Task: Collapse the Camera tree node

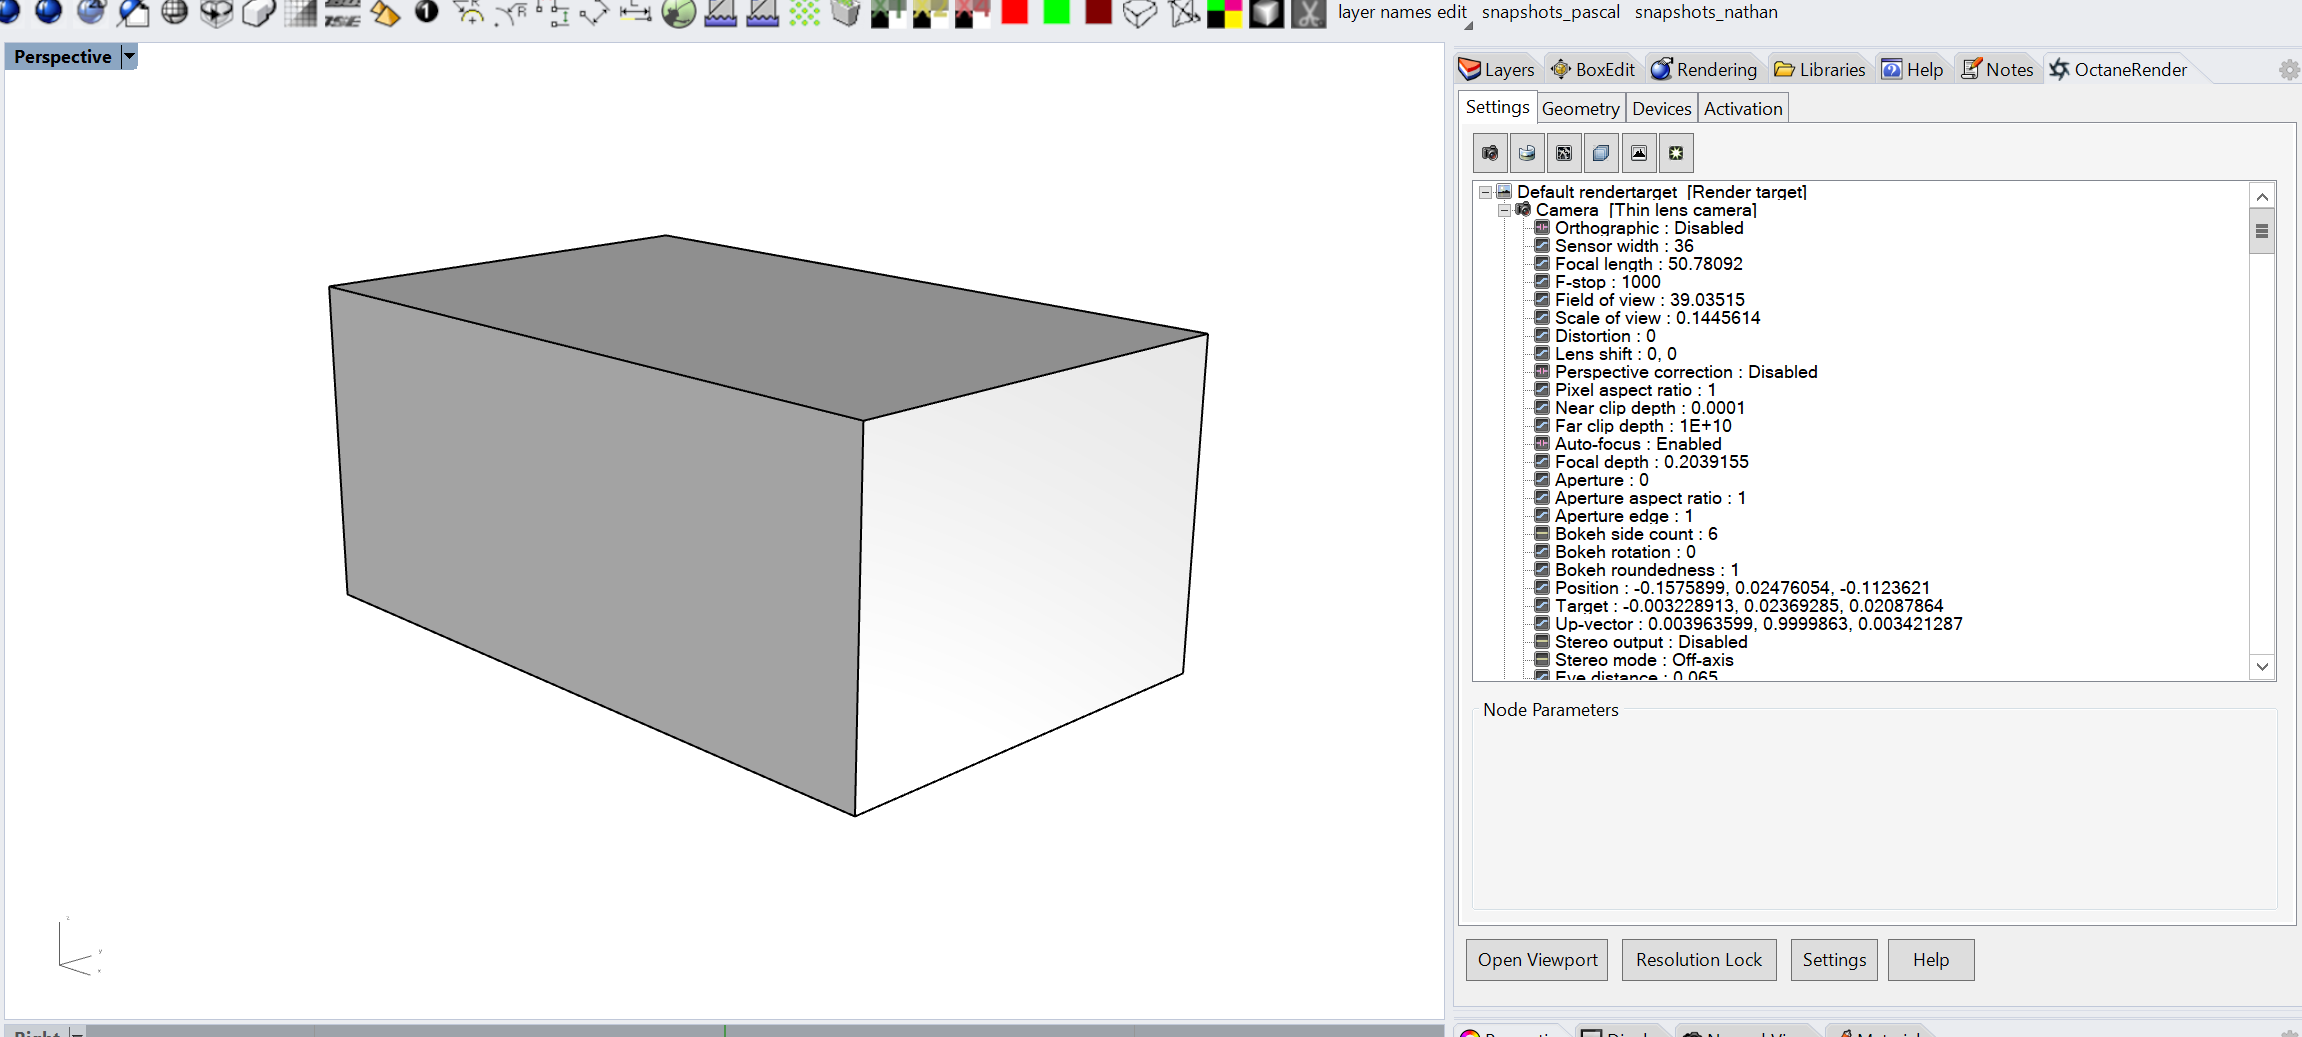Action: tap(1504, 210)
